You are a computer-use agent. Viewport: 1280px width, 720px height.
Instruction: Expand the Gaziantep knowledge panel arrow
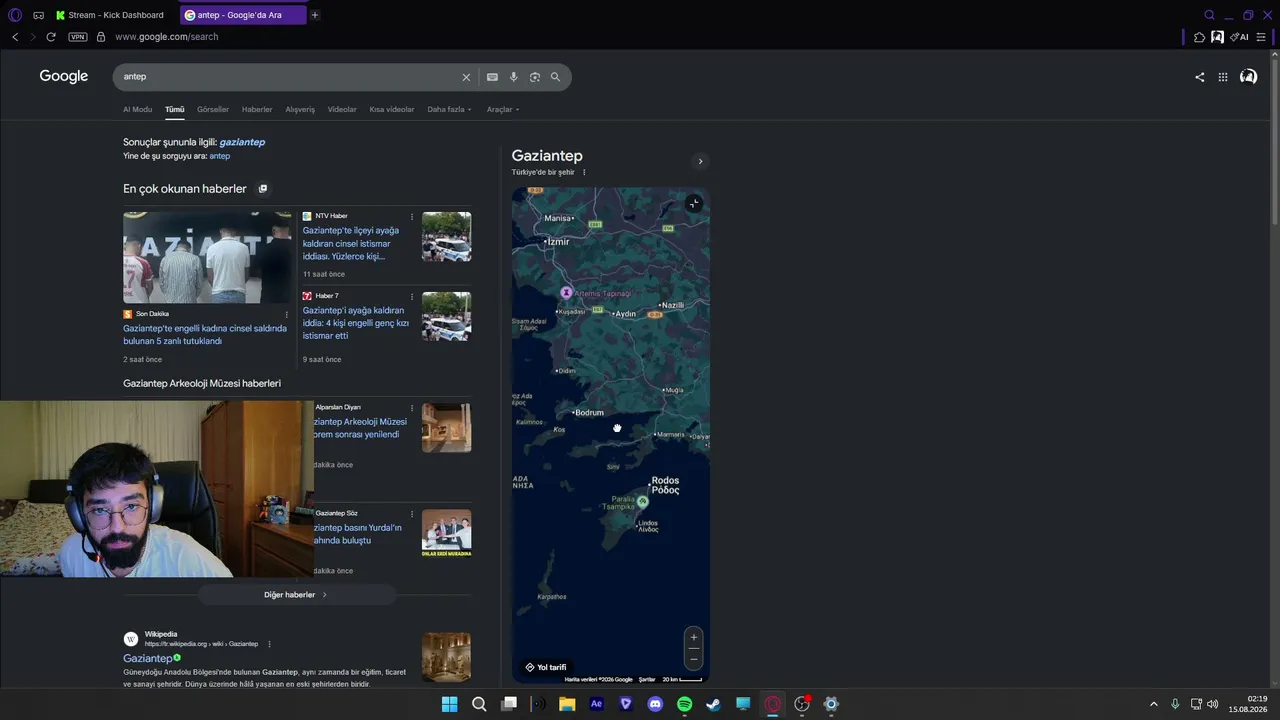700,161
